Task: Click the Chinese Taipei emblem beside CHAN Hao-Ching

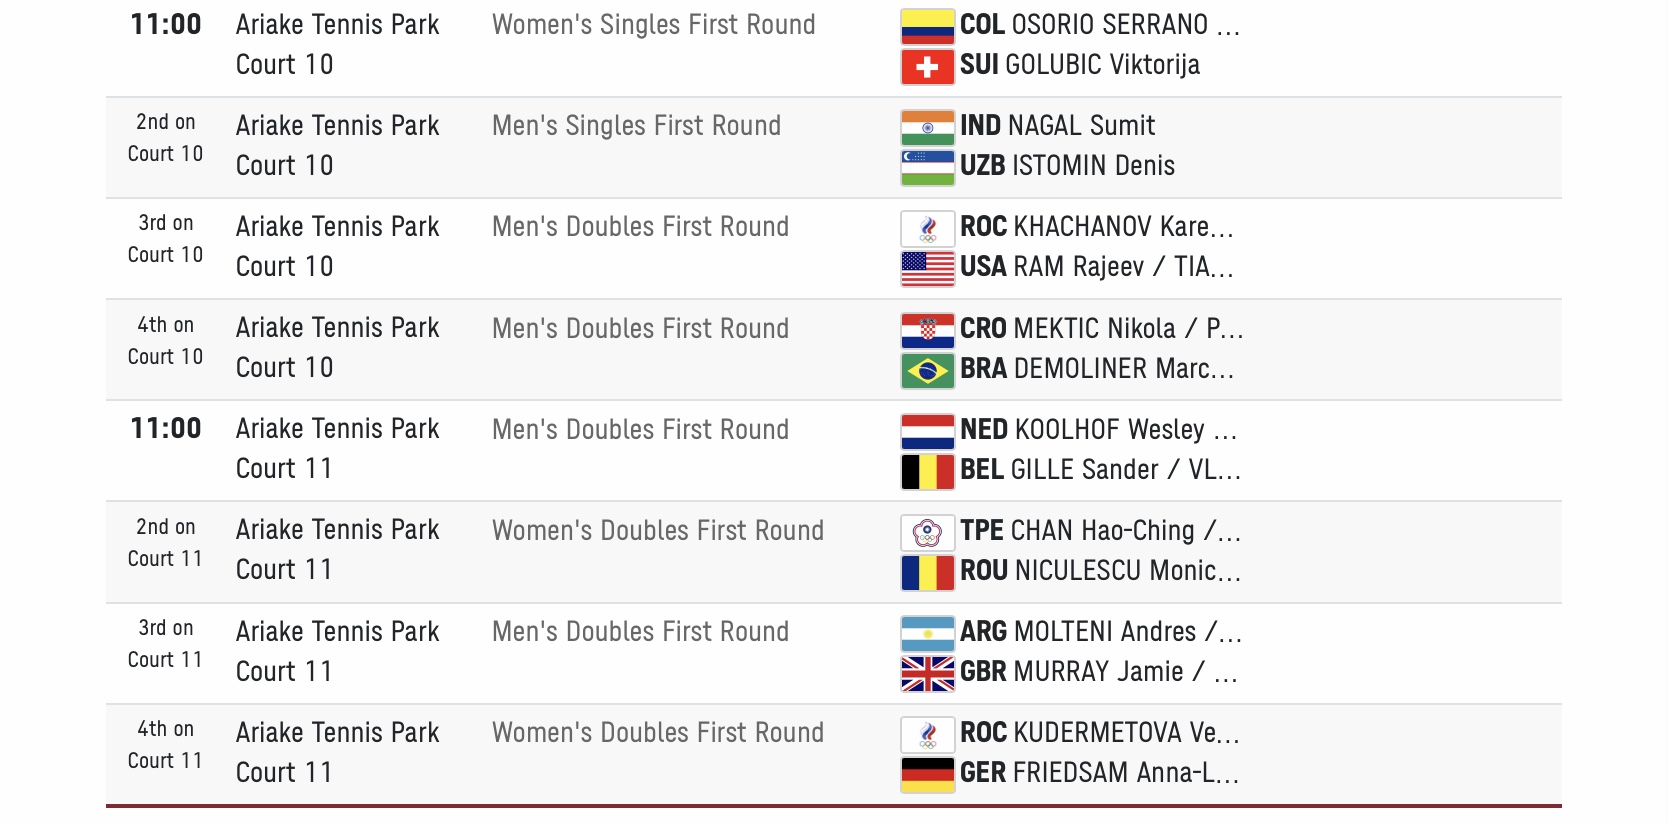Action: click(x=927, y=532)
